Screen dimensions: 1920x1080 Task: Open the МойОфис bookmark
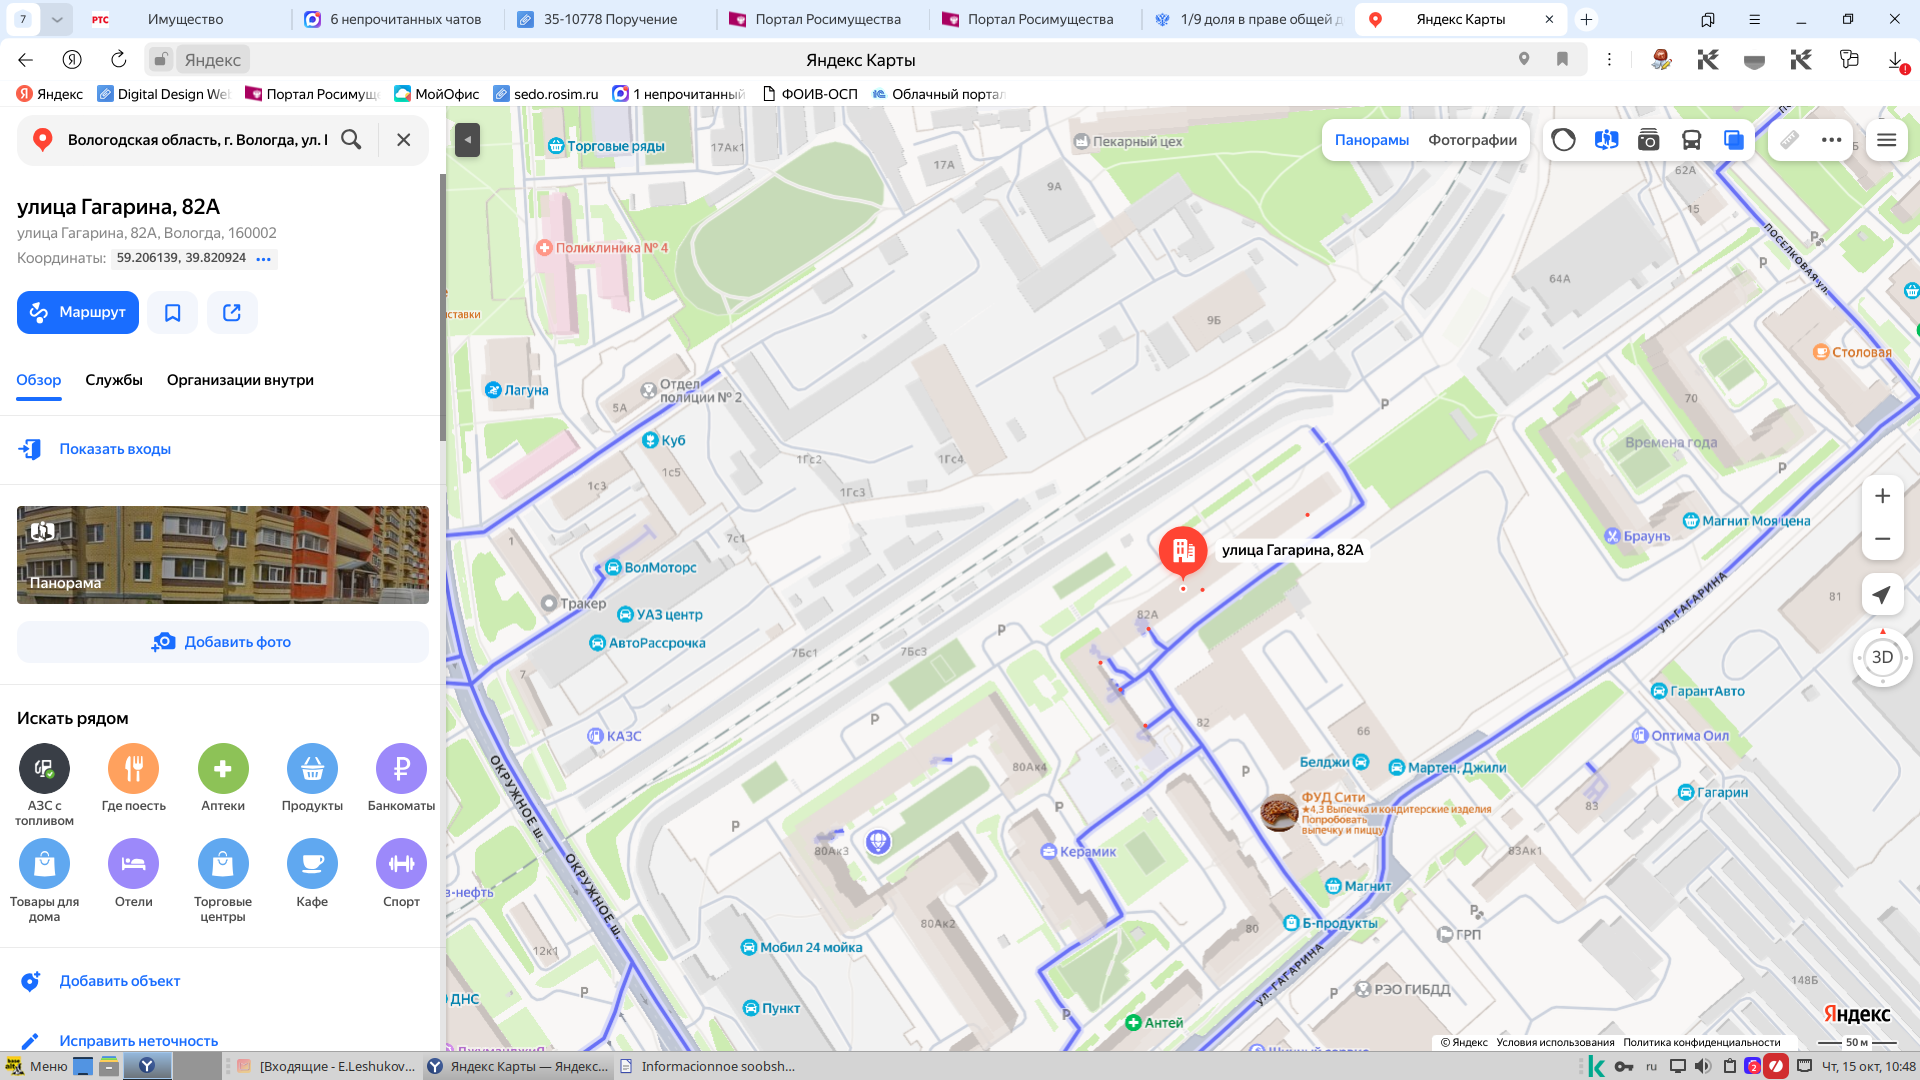pyautogui.click(x=437, y=94)
